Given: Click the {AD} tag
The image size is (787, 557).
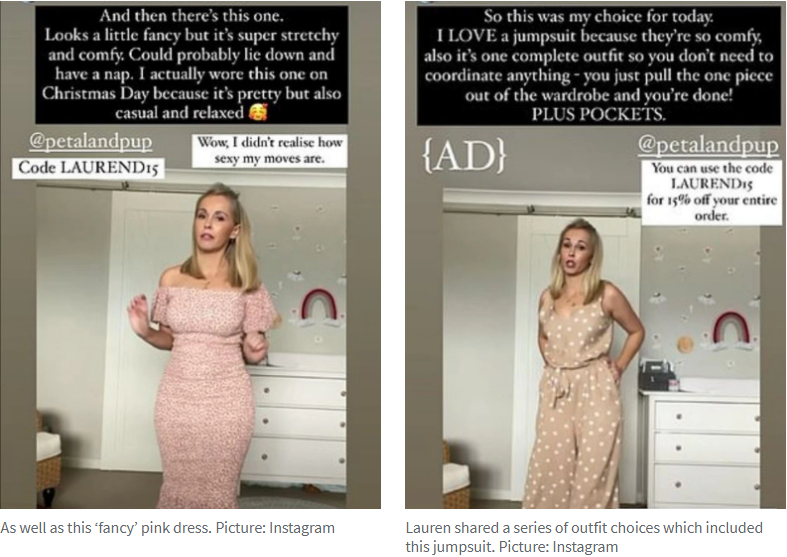Looking at the screenshot, I should click(x=464, y=156).
